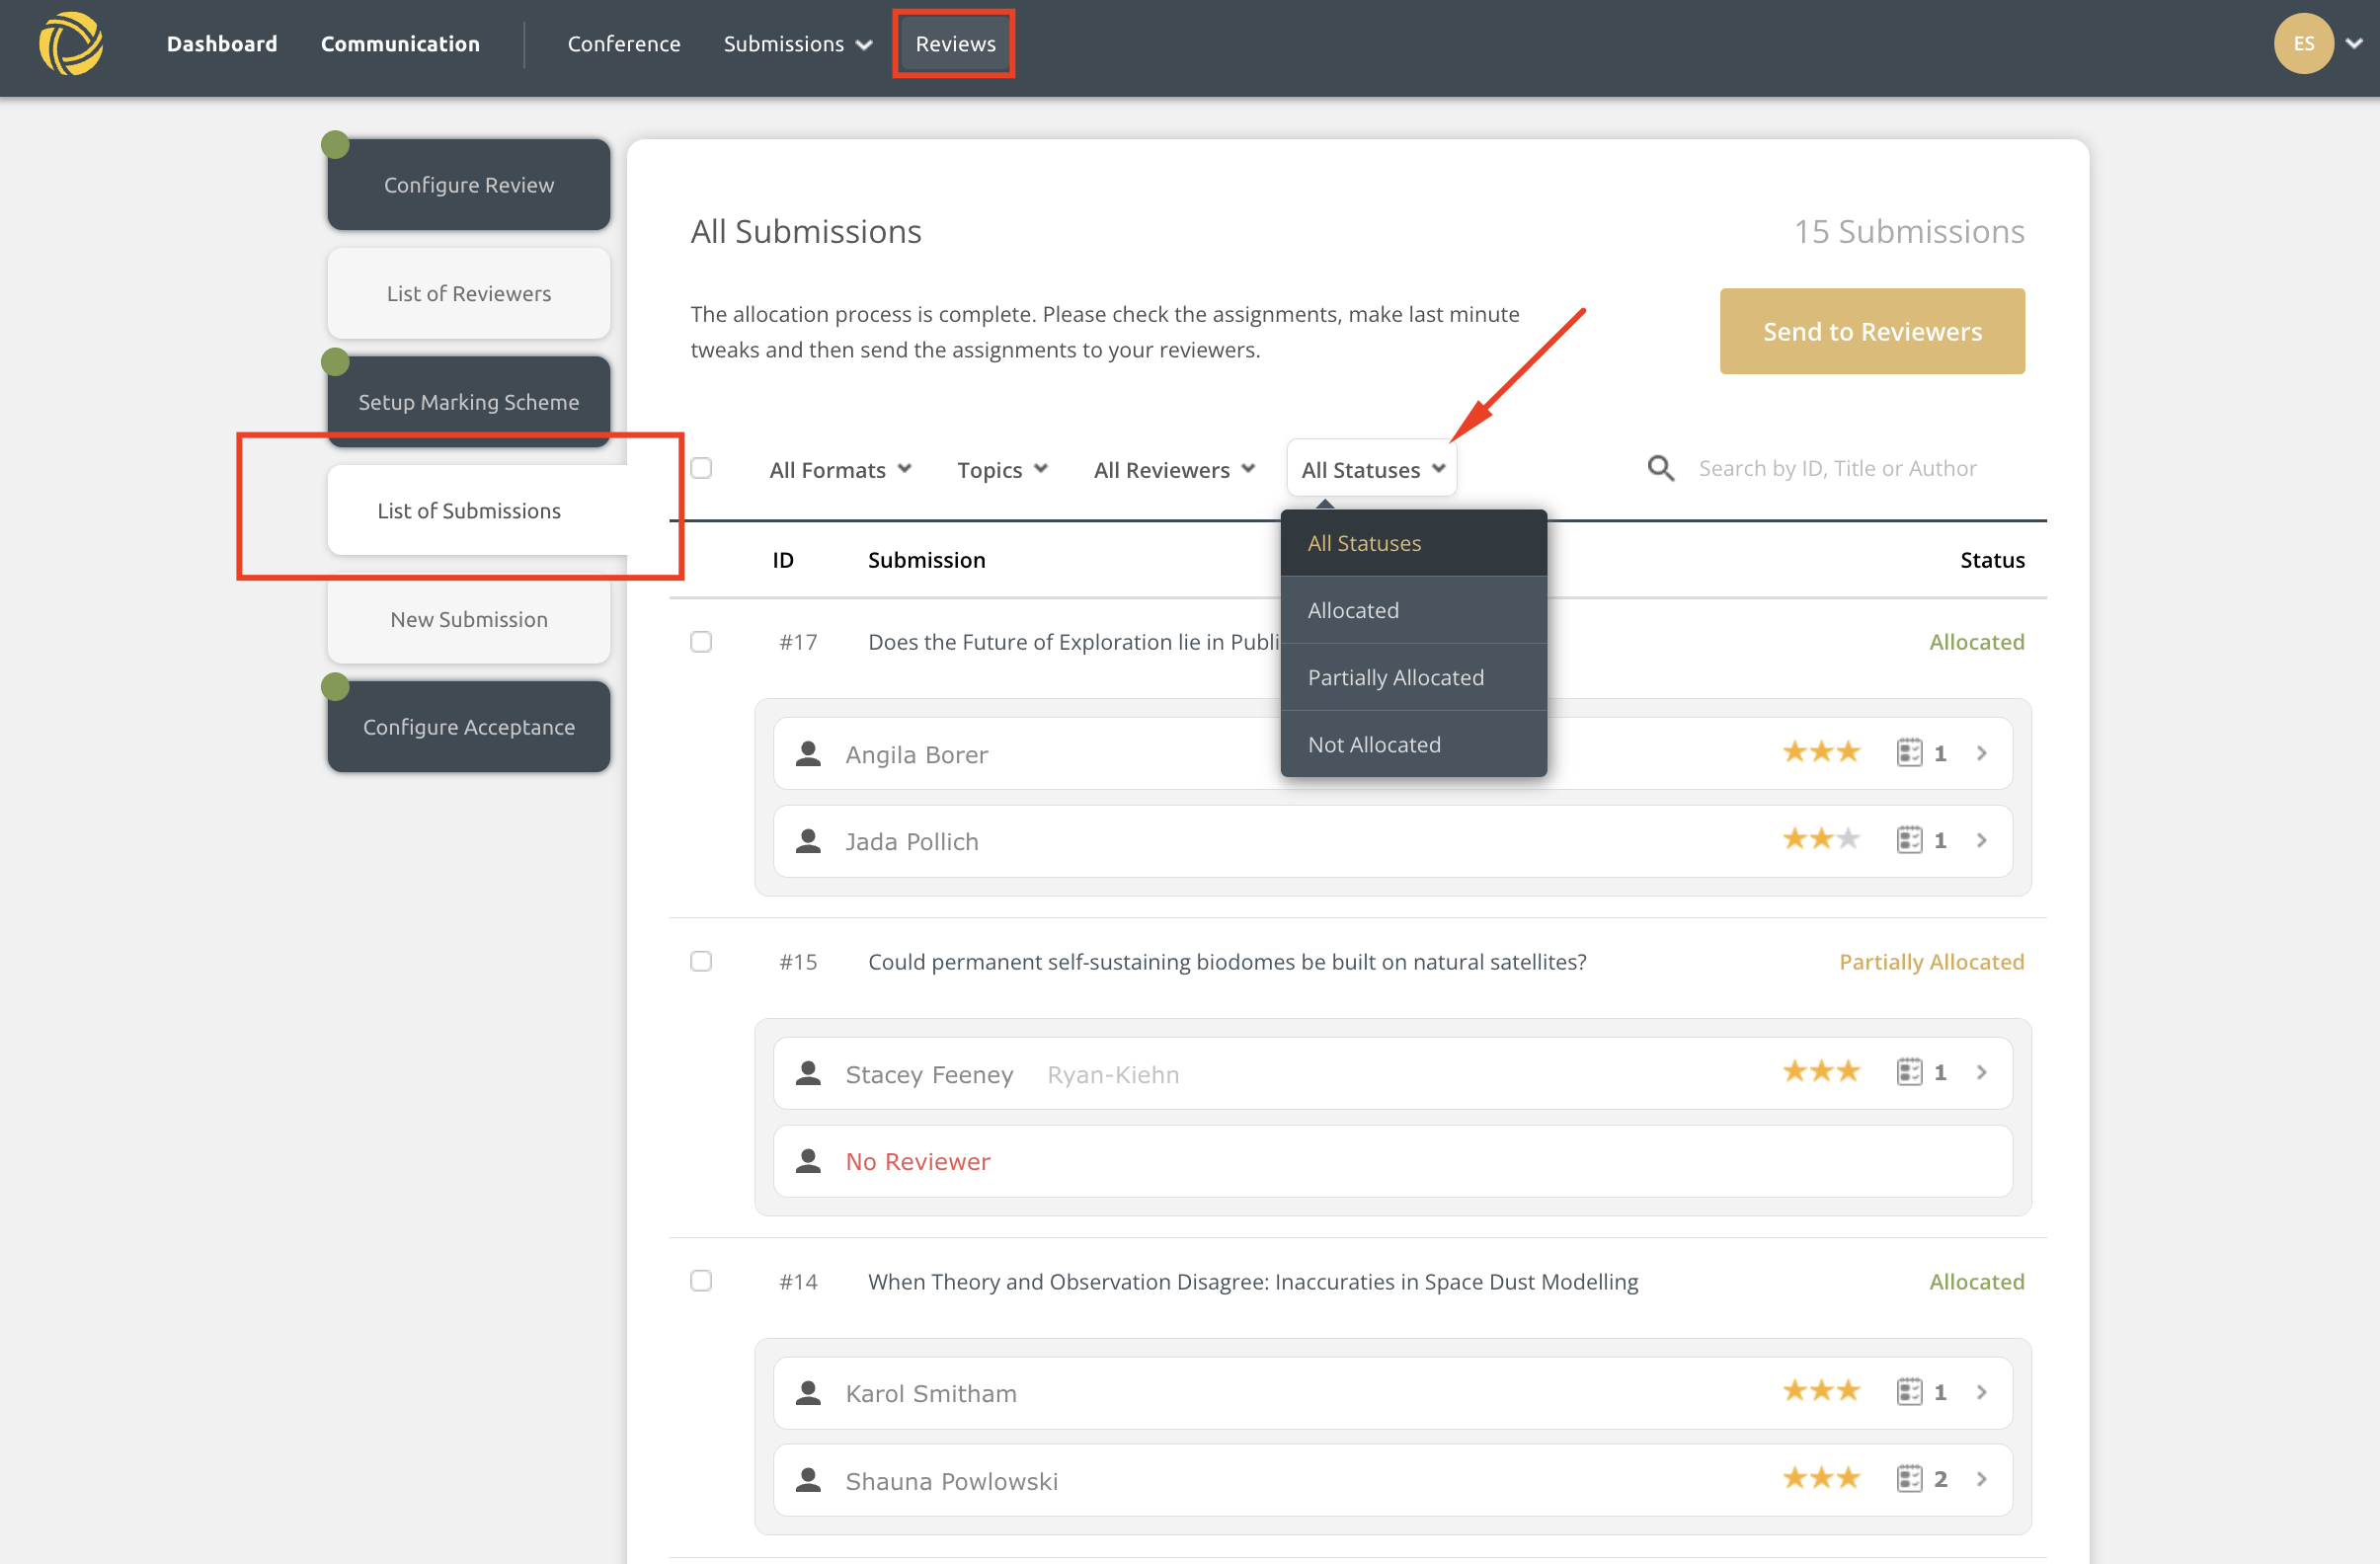Click star rating of Jada Pollich
Image resolution: width=2380 pixels, height=1564 pixels.
pos(1821,839)
